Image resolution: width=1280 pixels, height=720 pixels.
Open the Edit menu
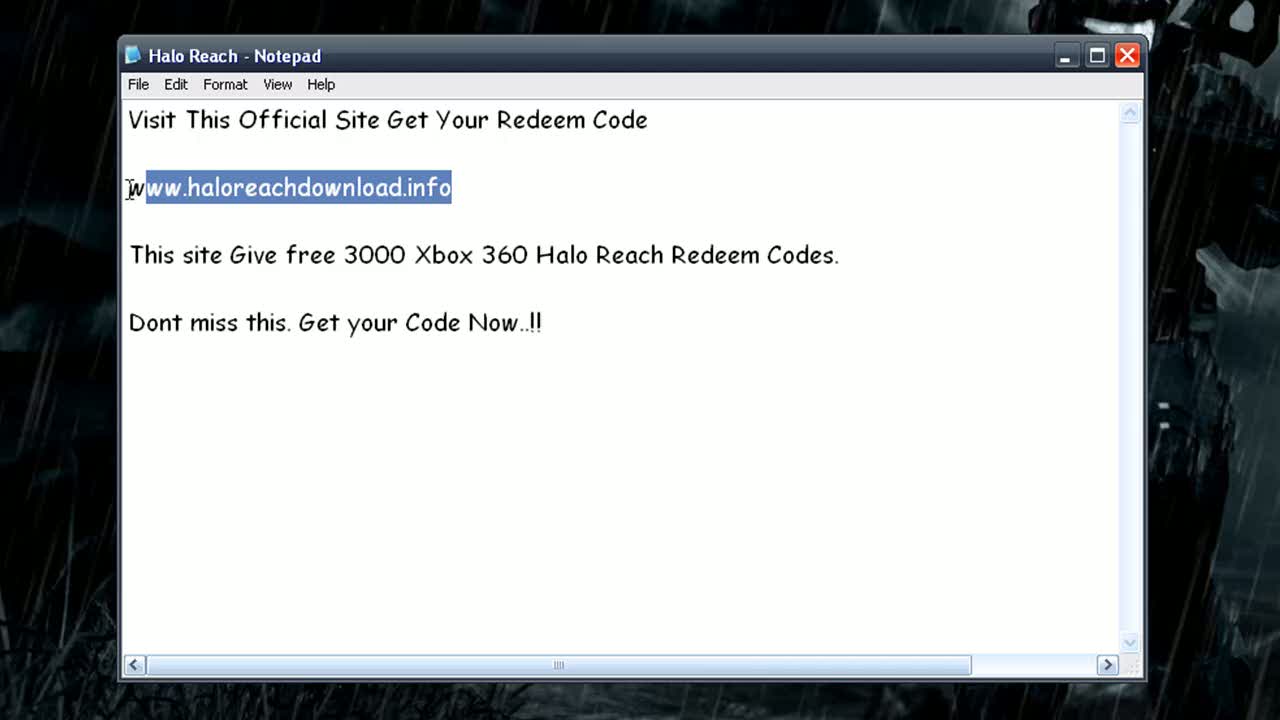click(175, 84)
